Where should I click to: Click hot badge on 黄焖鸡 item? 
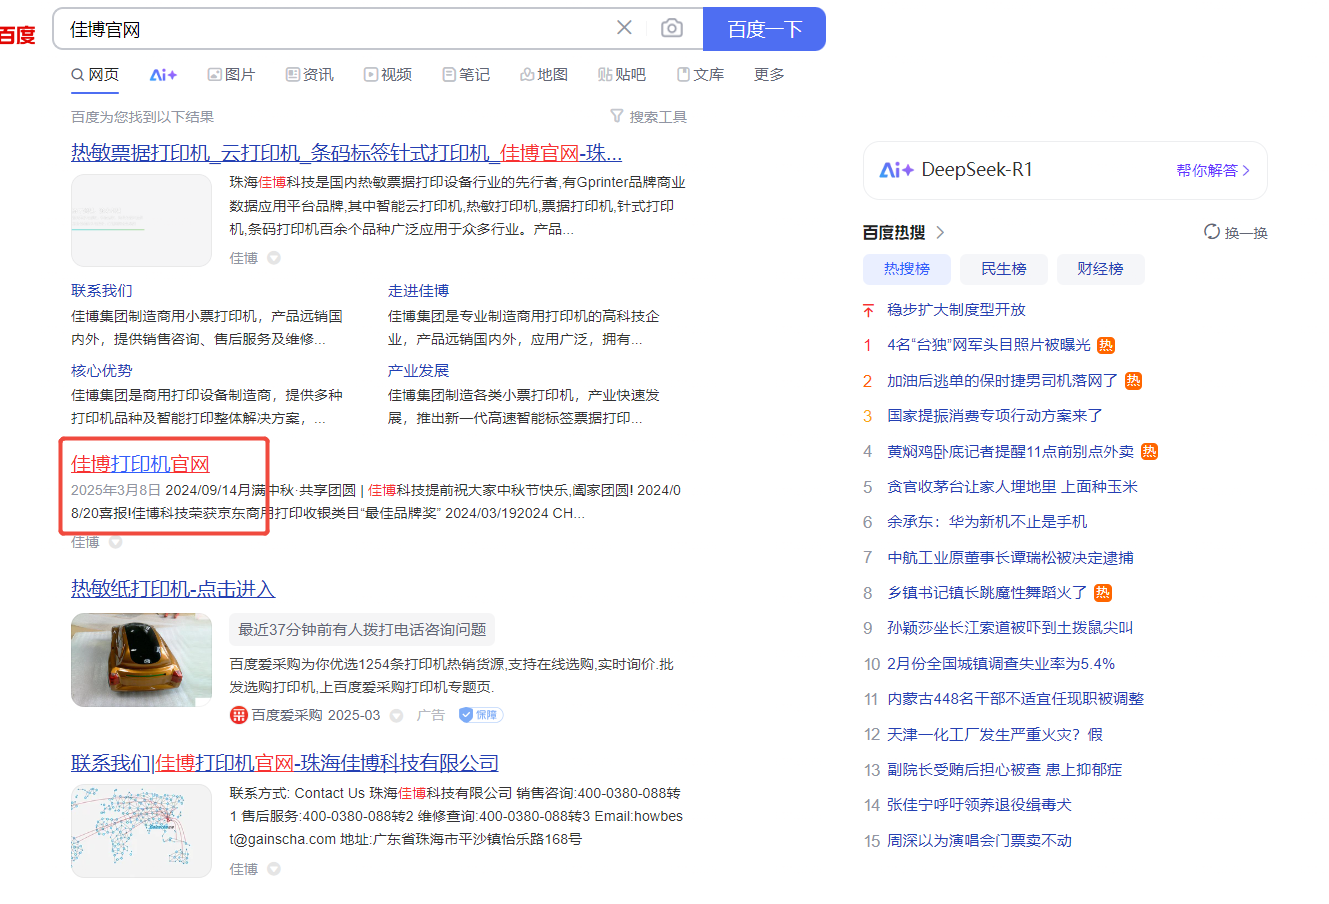click(1149, 451)
